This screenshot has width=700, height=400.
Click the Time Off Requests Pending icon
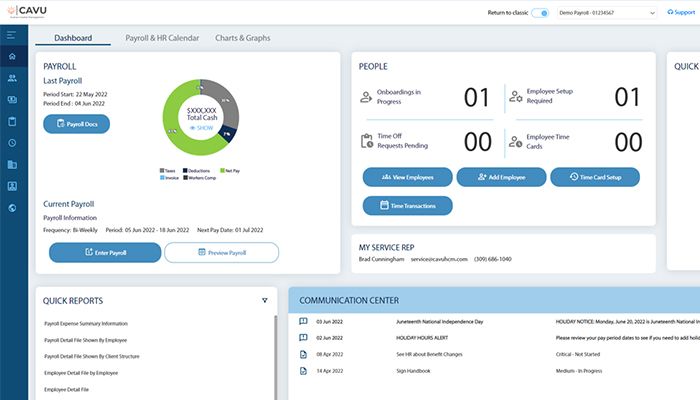pyautogui.click(x=367, y=141)
